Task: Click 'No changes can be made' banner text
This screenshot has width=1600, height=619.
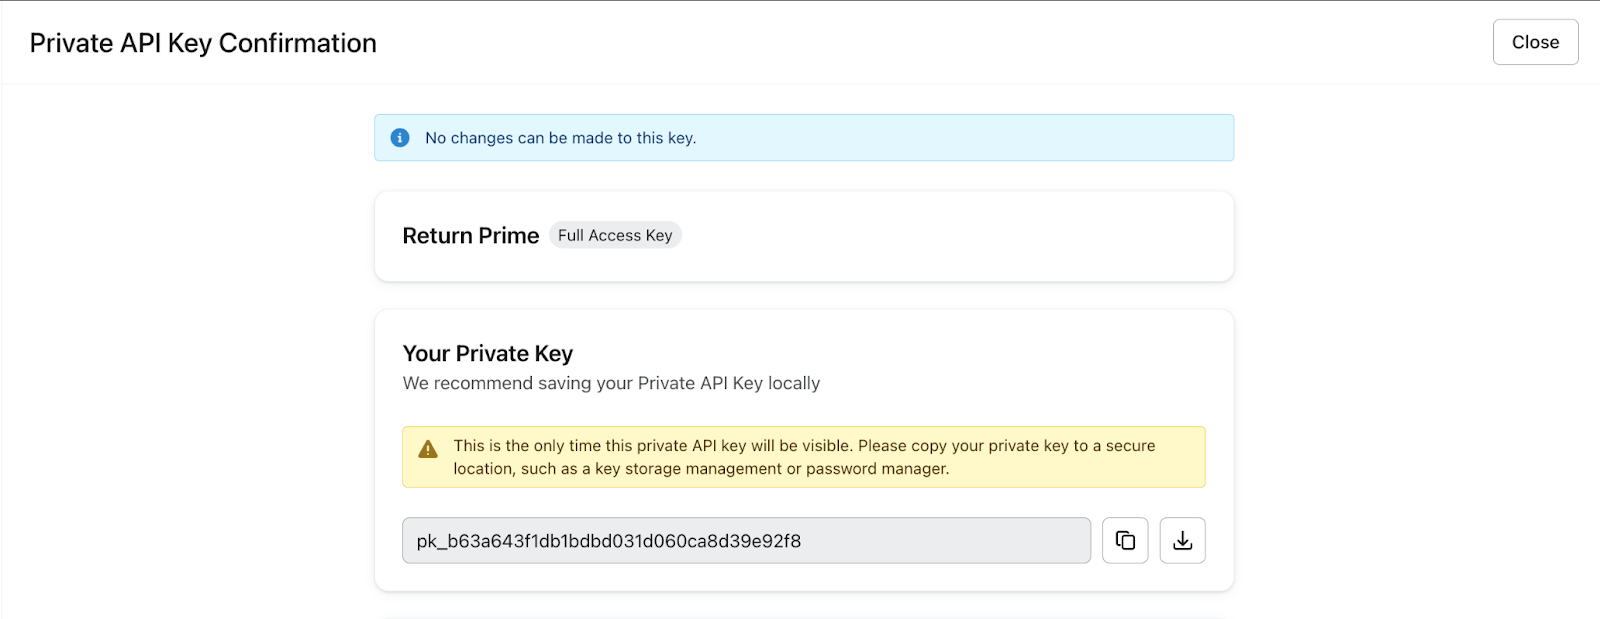Action: pos(560,138)
